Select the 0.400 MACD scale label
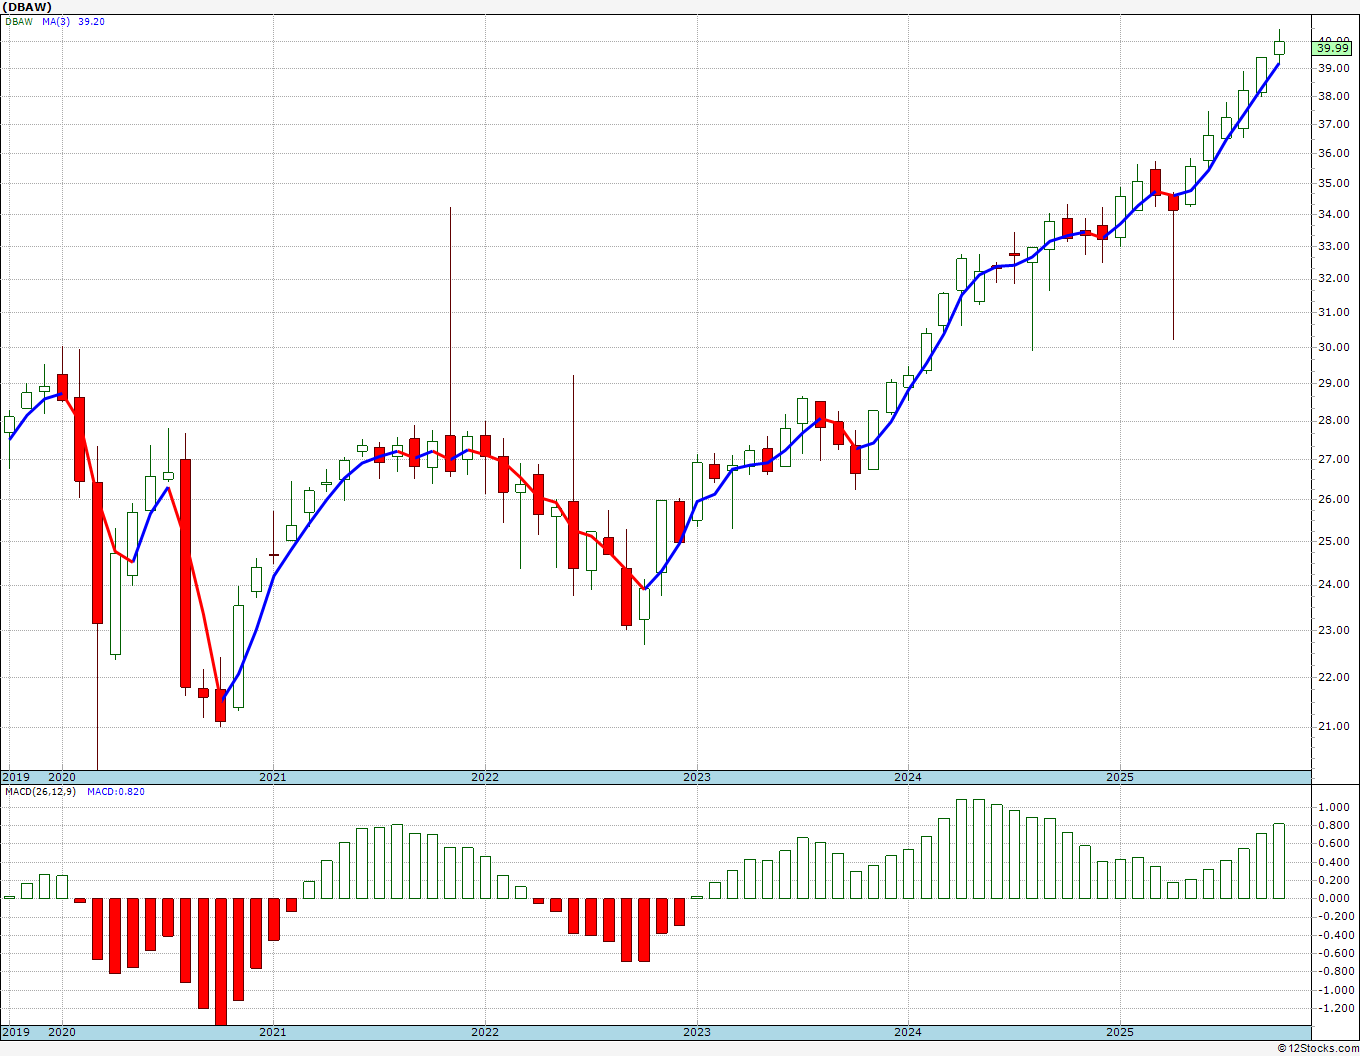Image resolution: width=1360 pixels, height=1056 pixels. (1334, 861)
